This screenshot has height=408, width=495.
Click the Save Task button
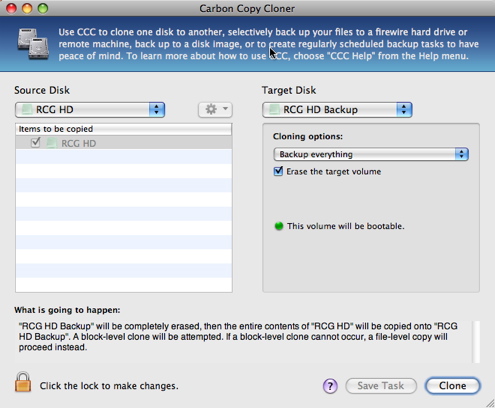point(381,386)
